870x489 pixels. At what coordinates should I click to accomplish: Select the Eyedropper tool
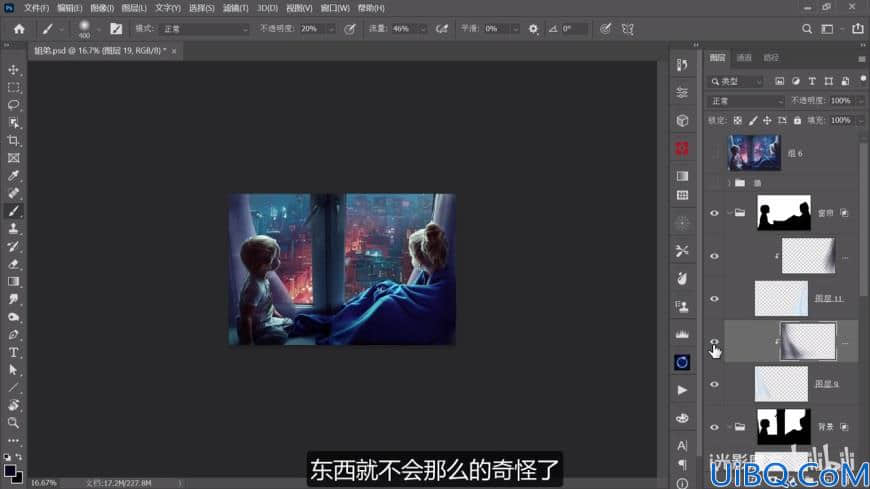tap(13, 176)
